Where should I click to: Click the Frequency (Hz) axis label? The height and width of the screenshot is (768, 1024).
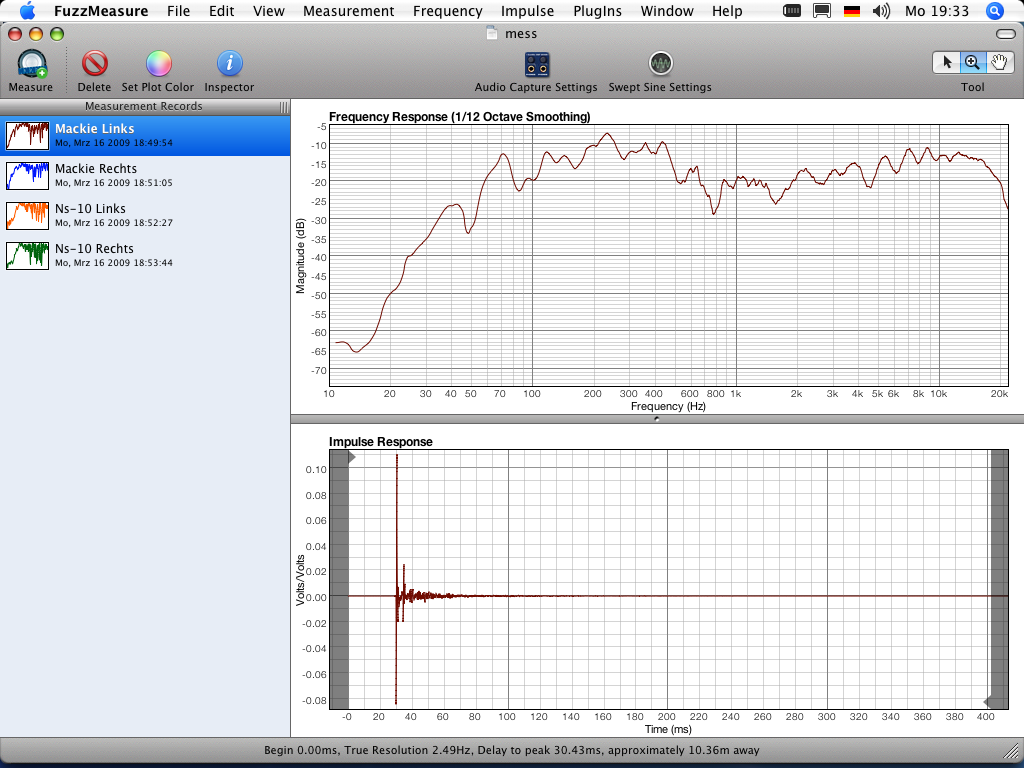click(x=668, y=406)
